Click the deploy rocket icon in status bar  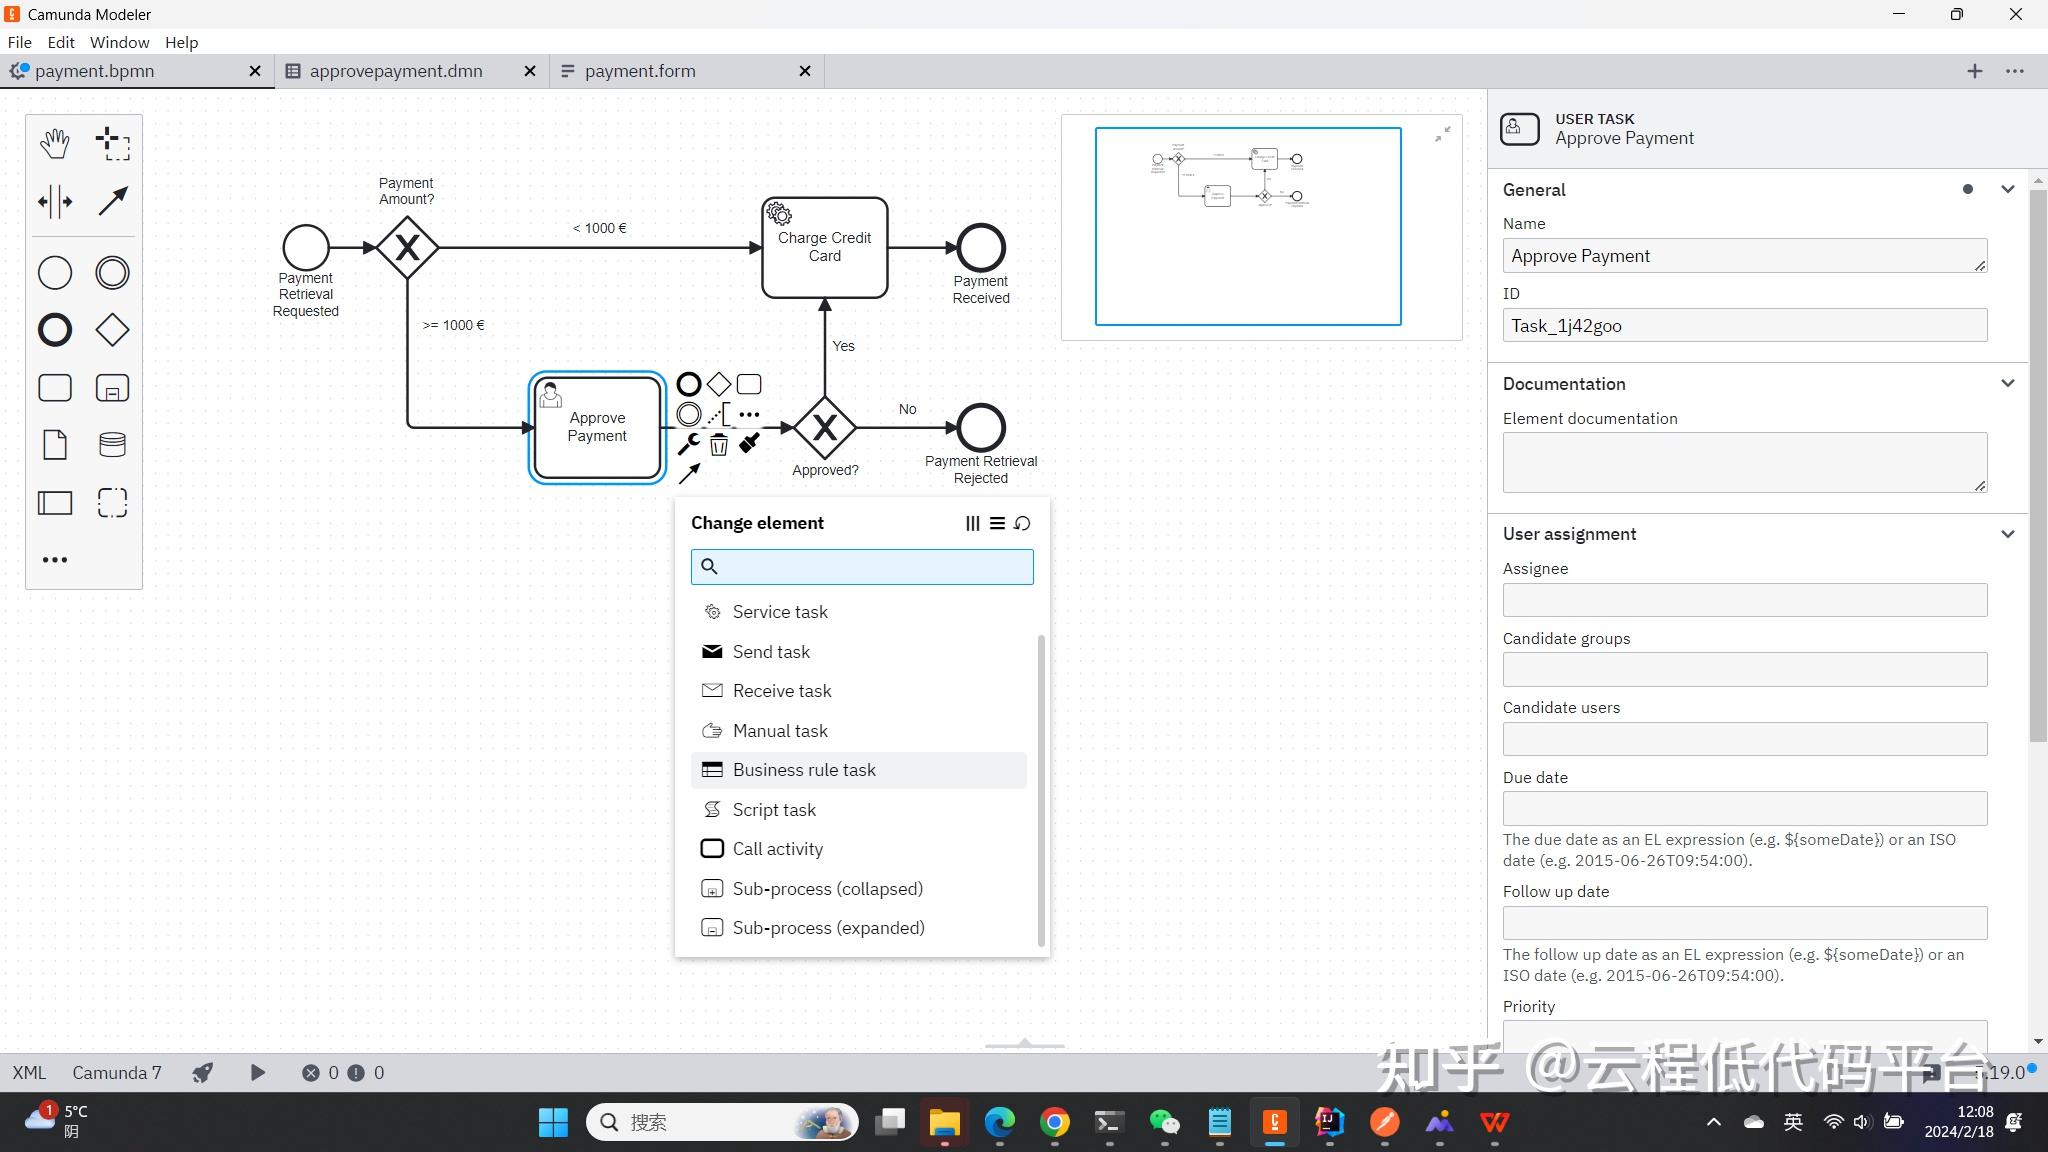pos(203,1073)
